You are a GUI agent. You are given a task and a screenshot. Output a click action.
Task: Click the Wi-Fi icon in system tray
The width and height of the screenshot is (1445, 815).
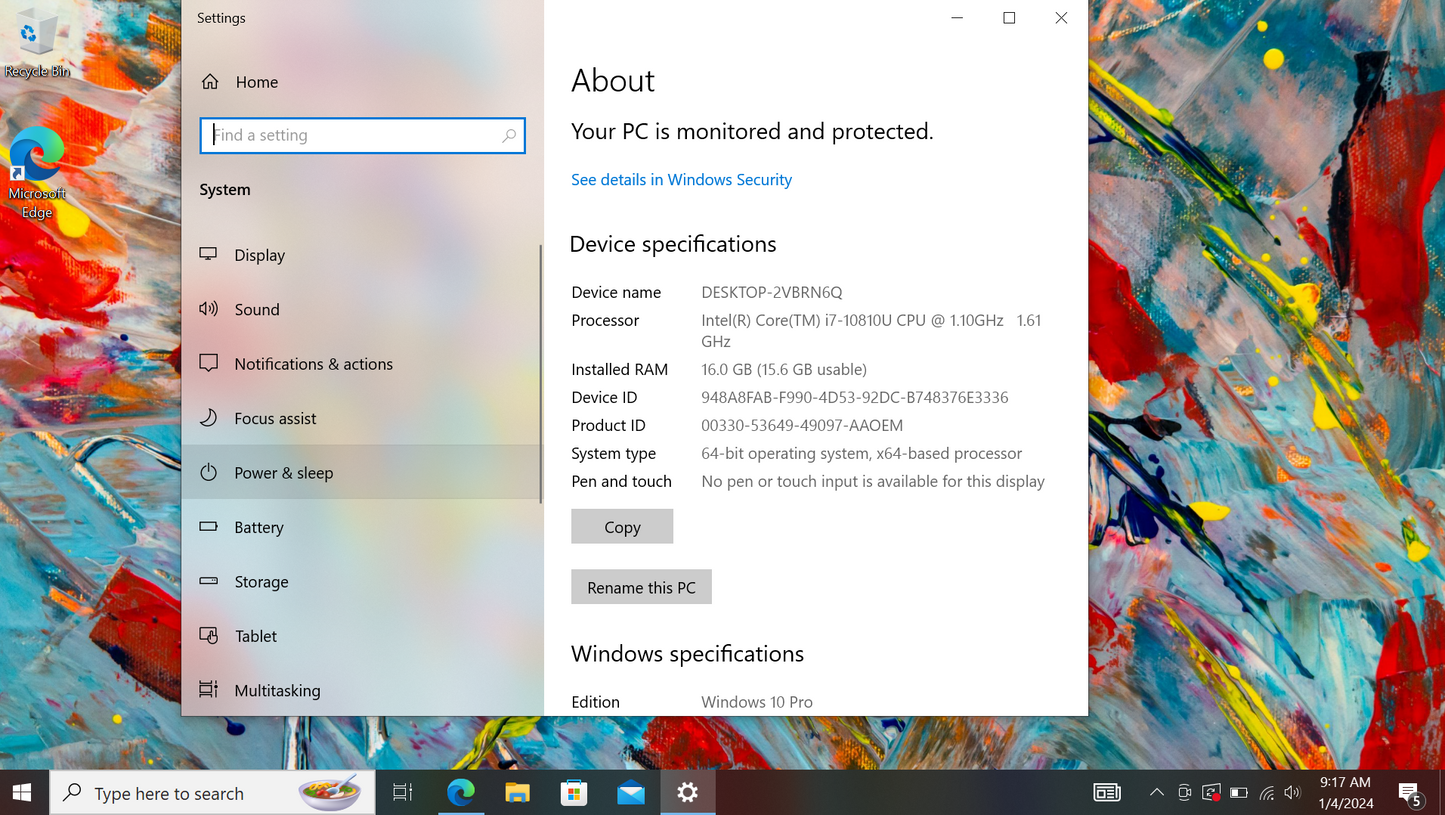click(x=1265, y=792)
